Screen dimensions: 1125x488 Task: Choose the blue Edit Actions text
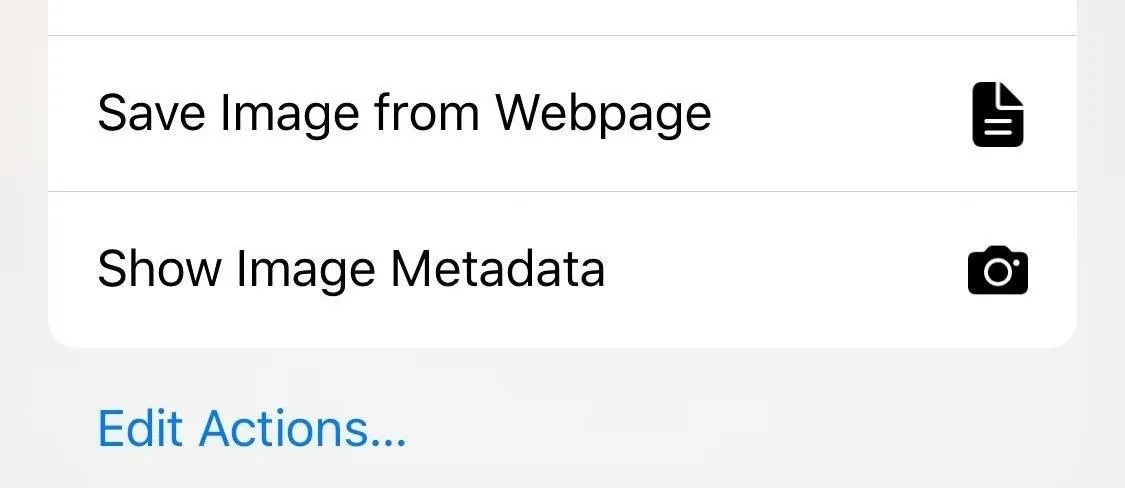pyautogui.click(x=252, y=428)
